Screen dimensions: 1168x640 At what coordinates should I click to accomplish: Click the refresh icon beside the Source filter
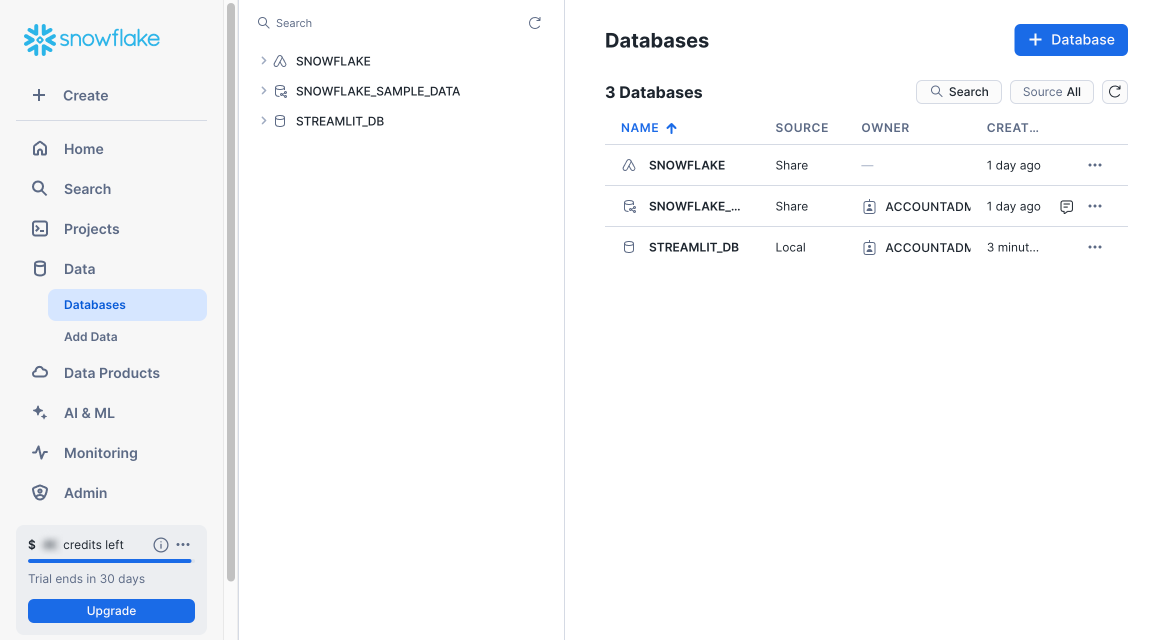1114,91
